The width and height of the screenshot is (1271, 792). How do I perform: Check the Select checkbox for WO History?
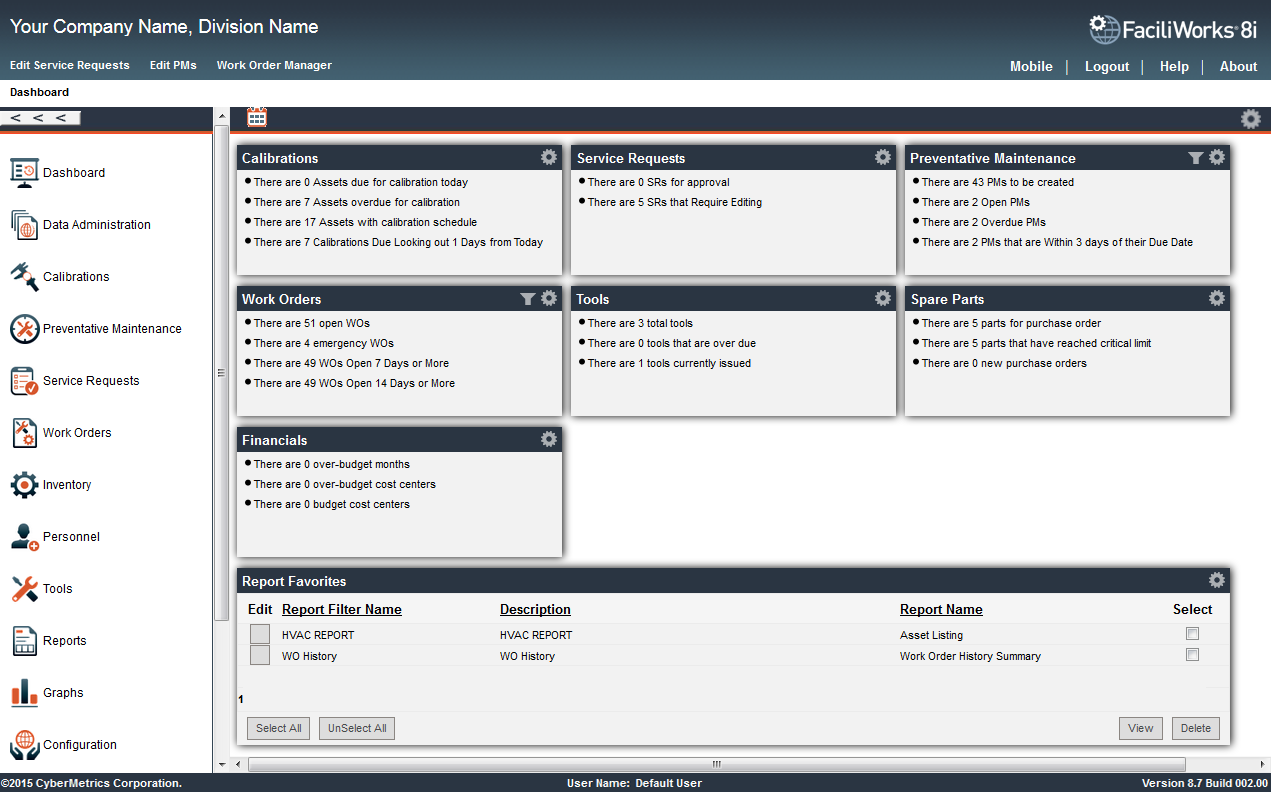point(1192,655)
